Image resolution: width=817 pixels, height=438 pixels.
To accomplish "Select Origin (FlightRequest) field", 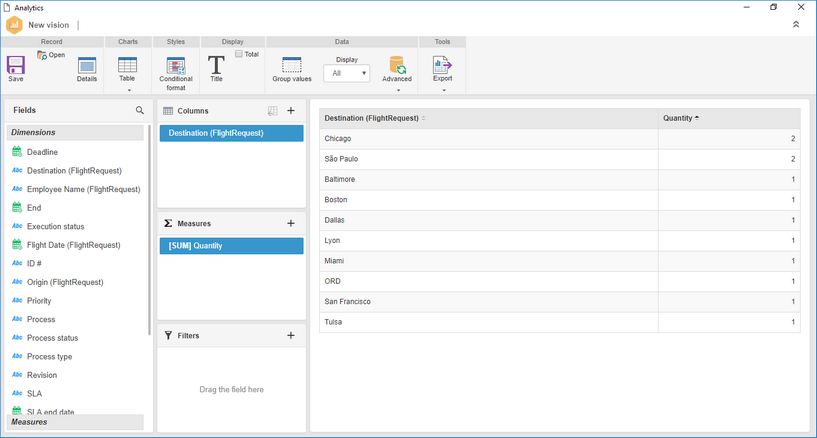I will 65,282.
